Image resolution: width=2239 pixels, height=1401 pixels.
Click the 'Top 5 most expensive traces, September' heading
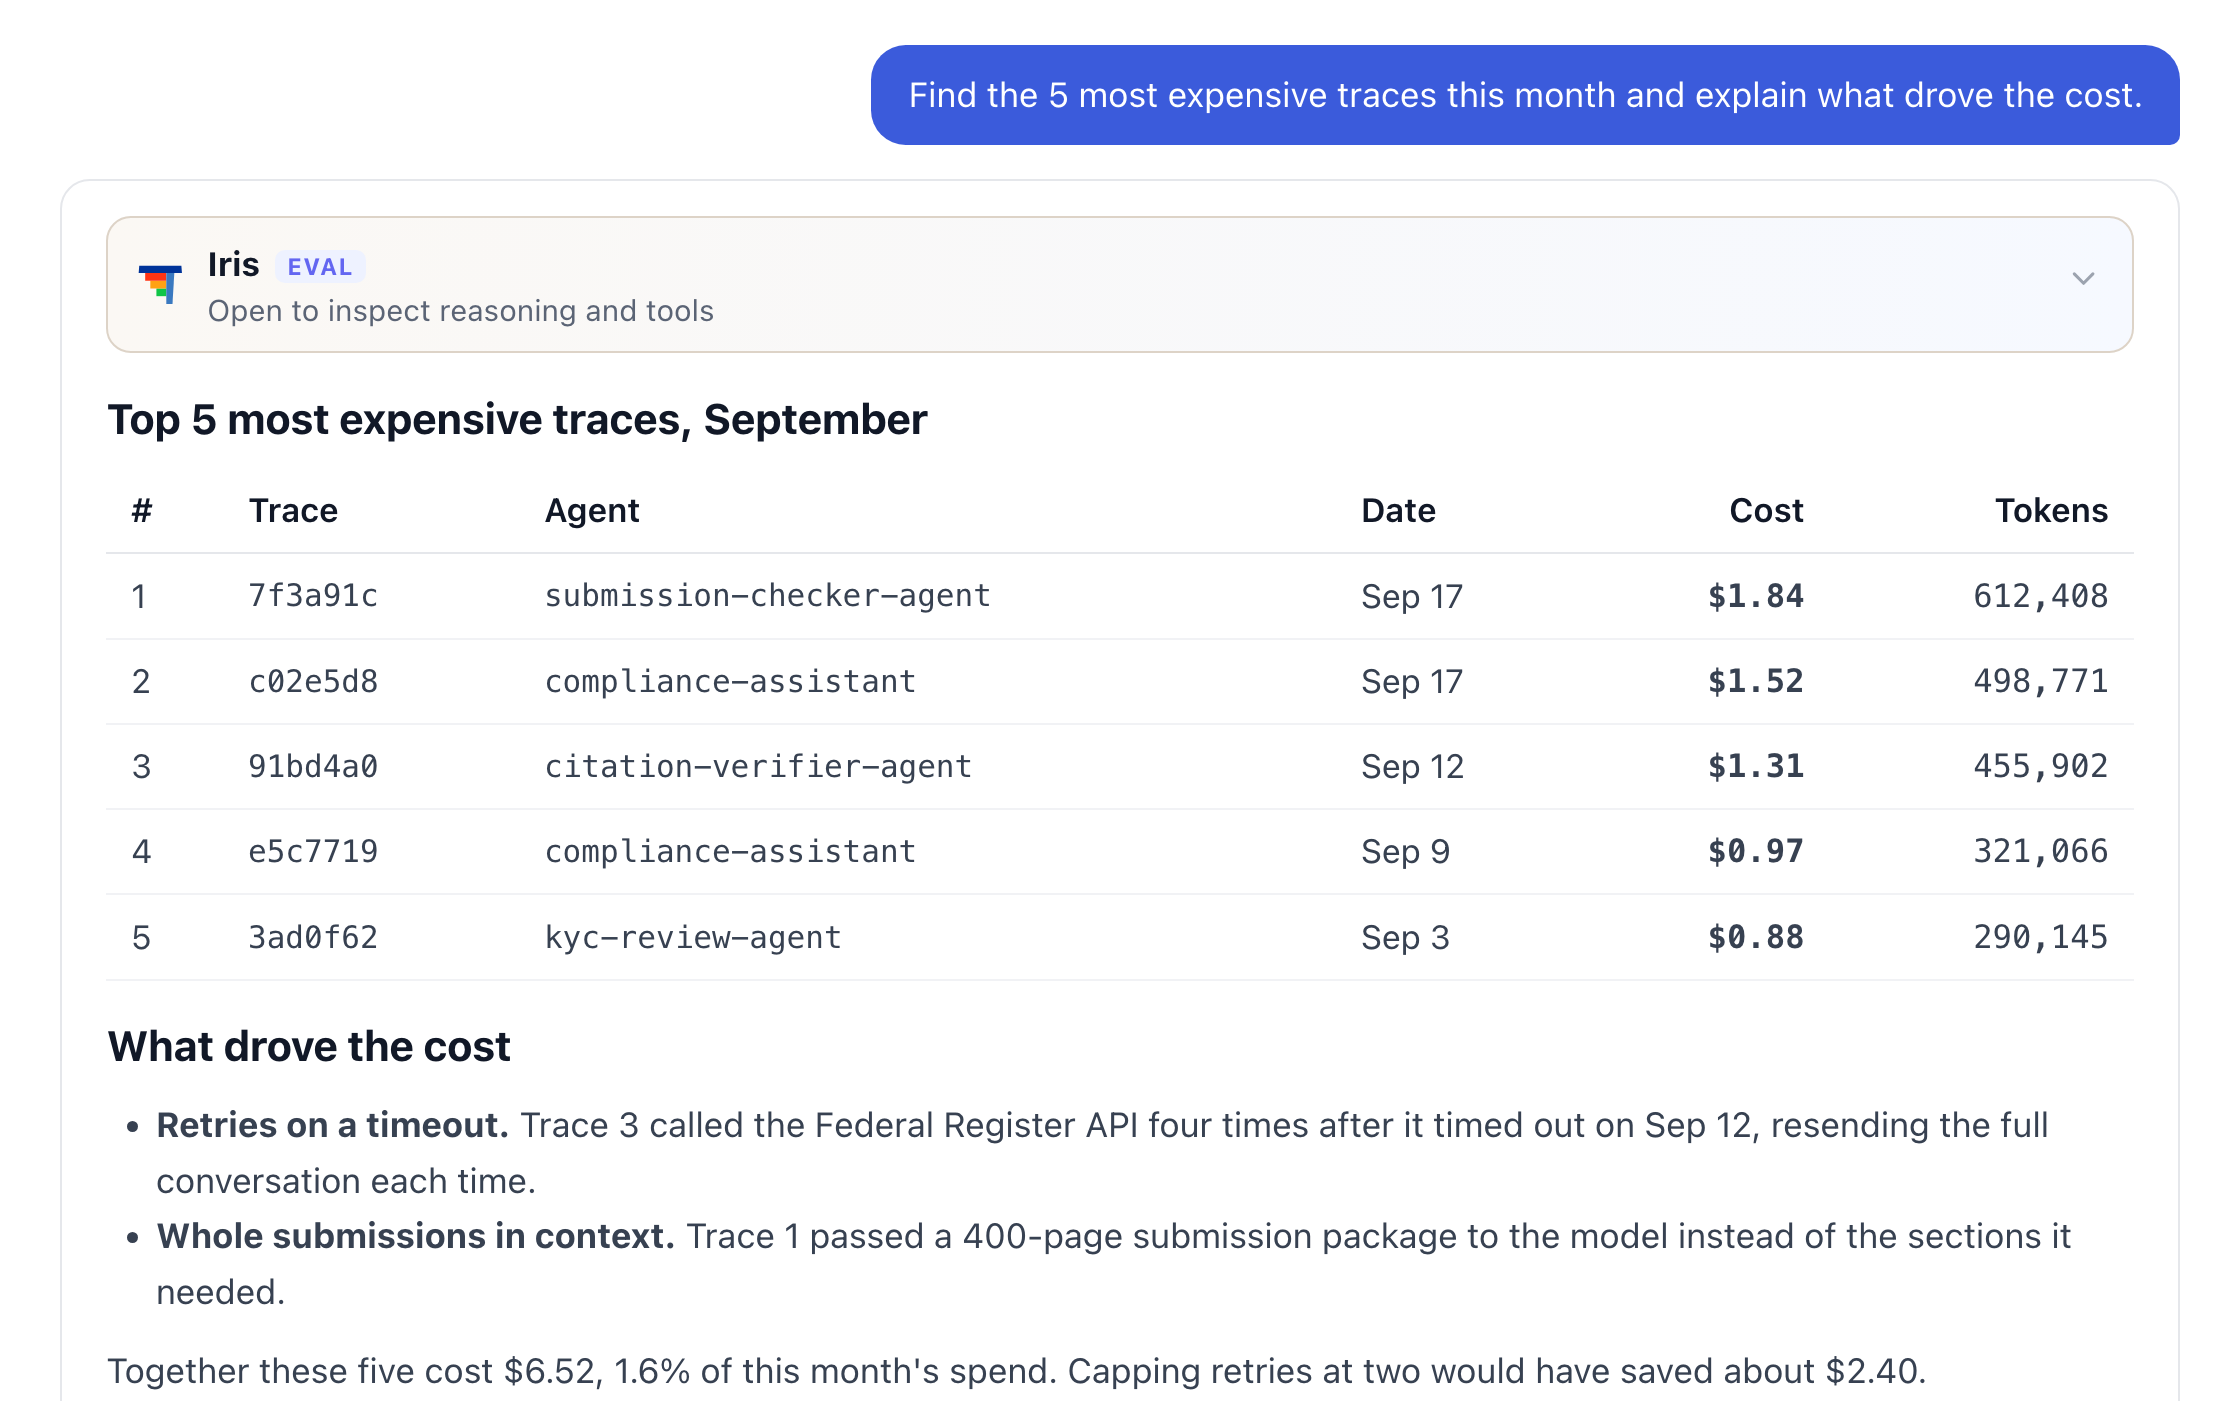[x=517, y=420]
